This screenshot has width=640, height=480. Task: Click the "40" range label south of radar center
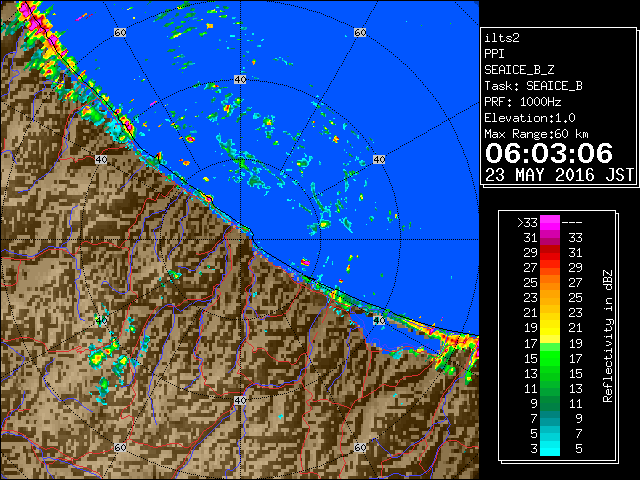pos(240,400)
